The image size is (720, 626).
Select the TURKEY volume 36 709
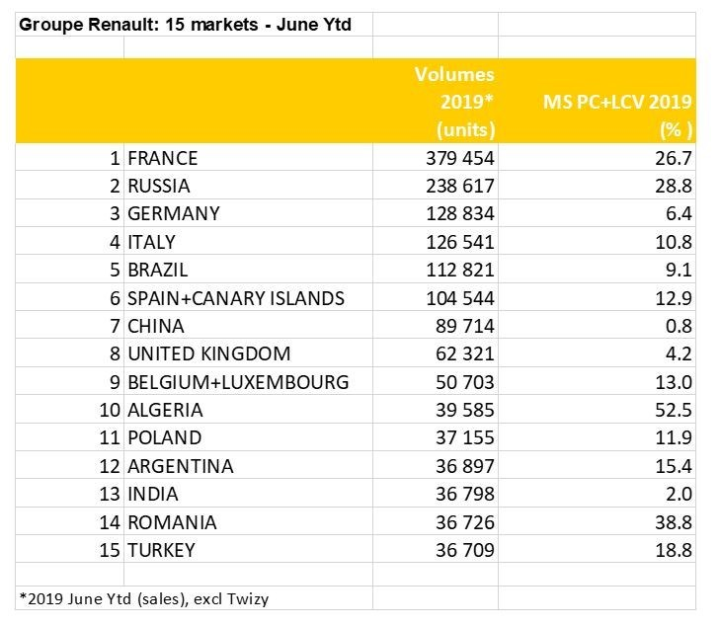click(465, 550)
